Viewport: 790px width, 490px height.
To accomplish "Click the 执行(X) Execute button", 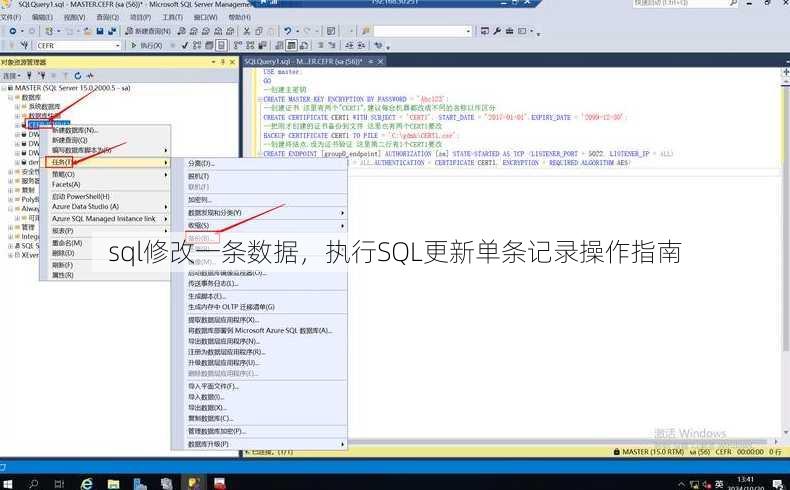I will pos(146,45).
